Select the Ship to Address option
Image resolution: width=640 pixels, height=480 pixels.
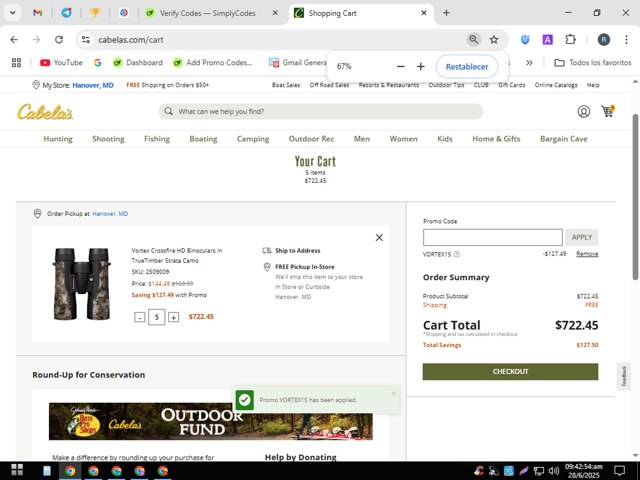pos(291,251)
